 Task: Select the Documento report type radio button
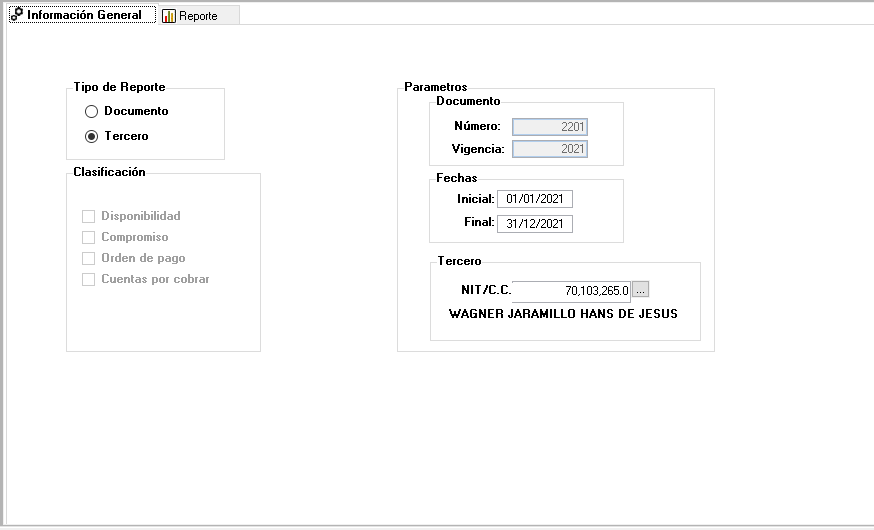92,112
